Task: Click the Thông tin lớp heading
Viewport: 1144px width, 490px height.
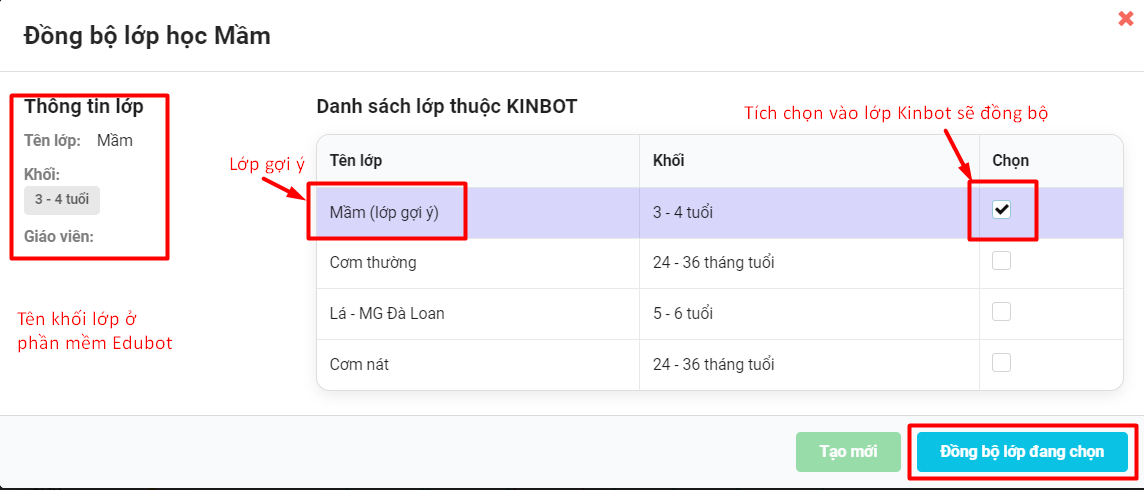Action: [x=84, y=106]
